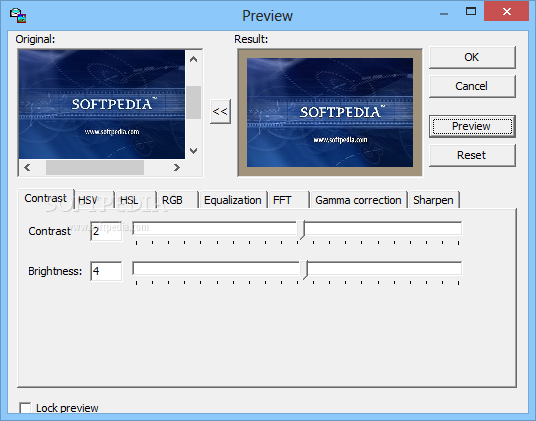
Task: Select the Contrast tab
Action: click(x=46, y=199)
